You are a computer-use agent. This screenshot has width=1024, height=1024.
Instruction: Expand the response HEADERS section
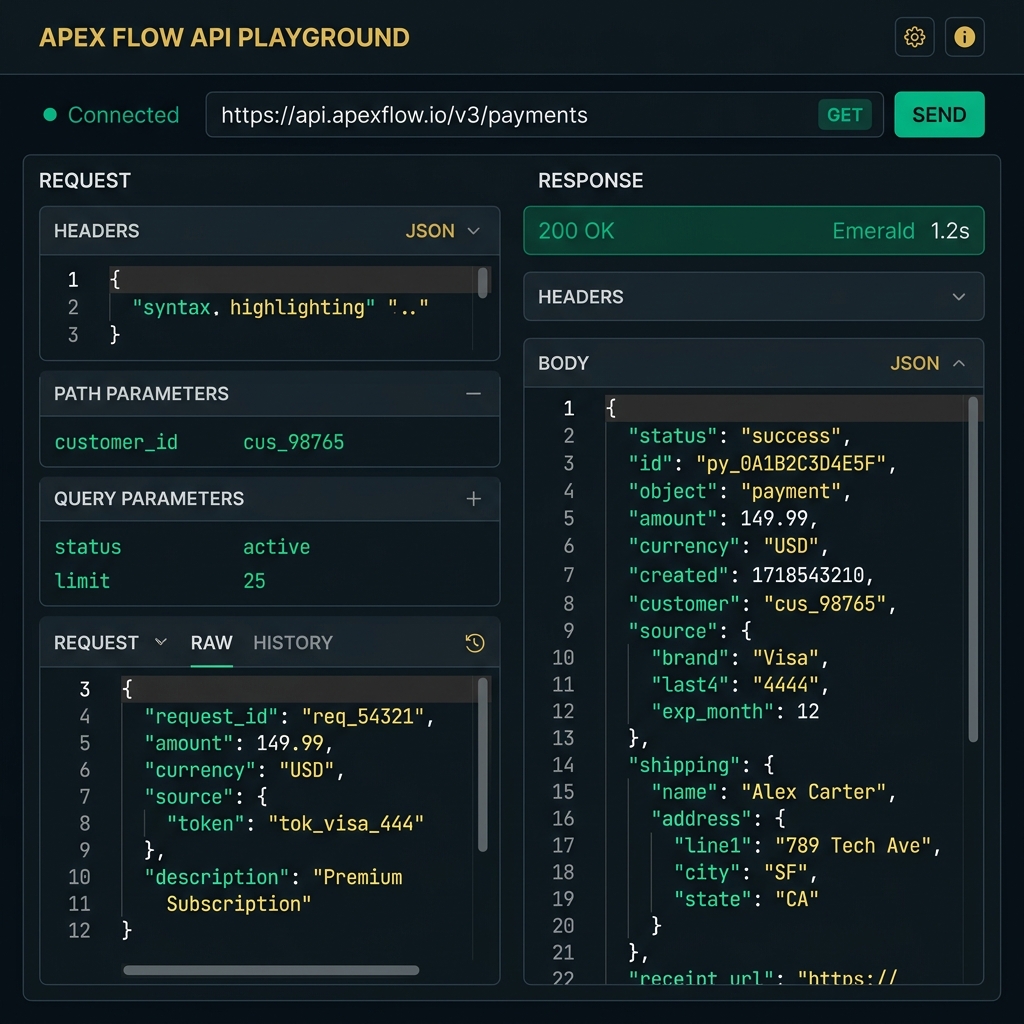[754, 296]
